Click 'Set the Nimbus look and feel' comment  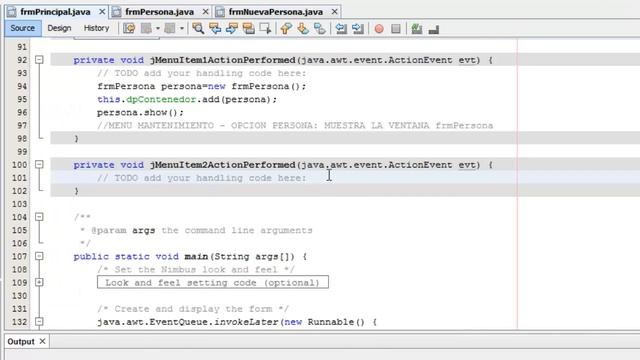pyautogui.click(x=196, y=269)
